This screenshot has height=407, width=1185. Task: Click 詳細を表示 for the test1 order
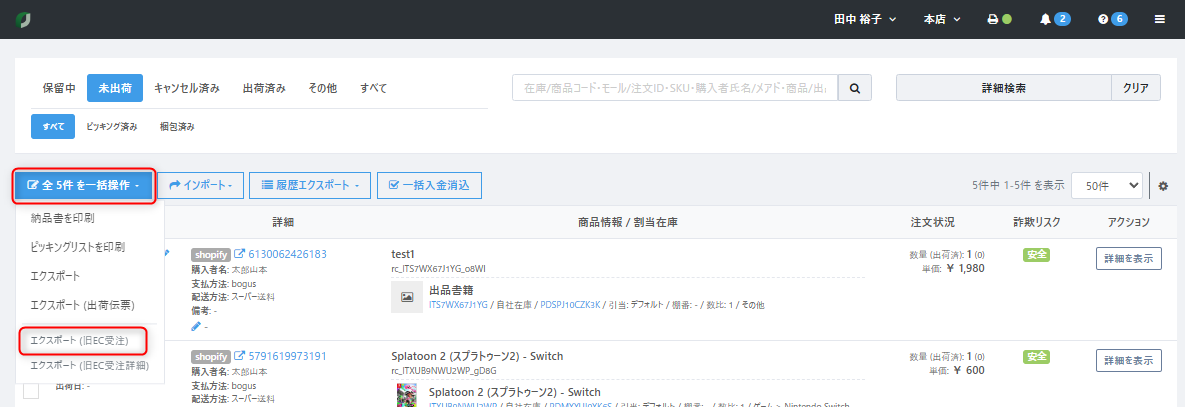[1128, 258]
